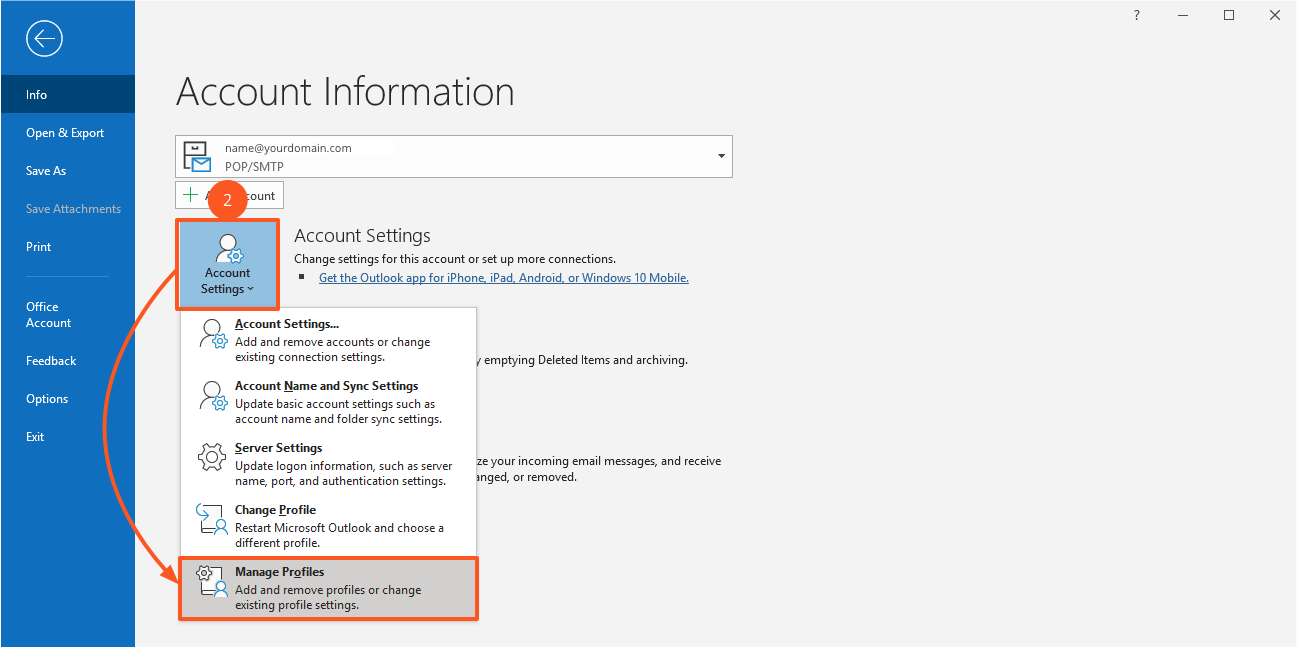Click Exit in the backstage menu

(35, 437)
